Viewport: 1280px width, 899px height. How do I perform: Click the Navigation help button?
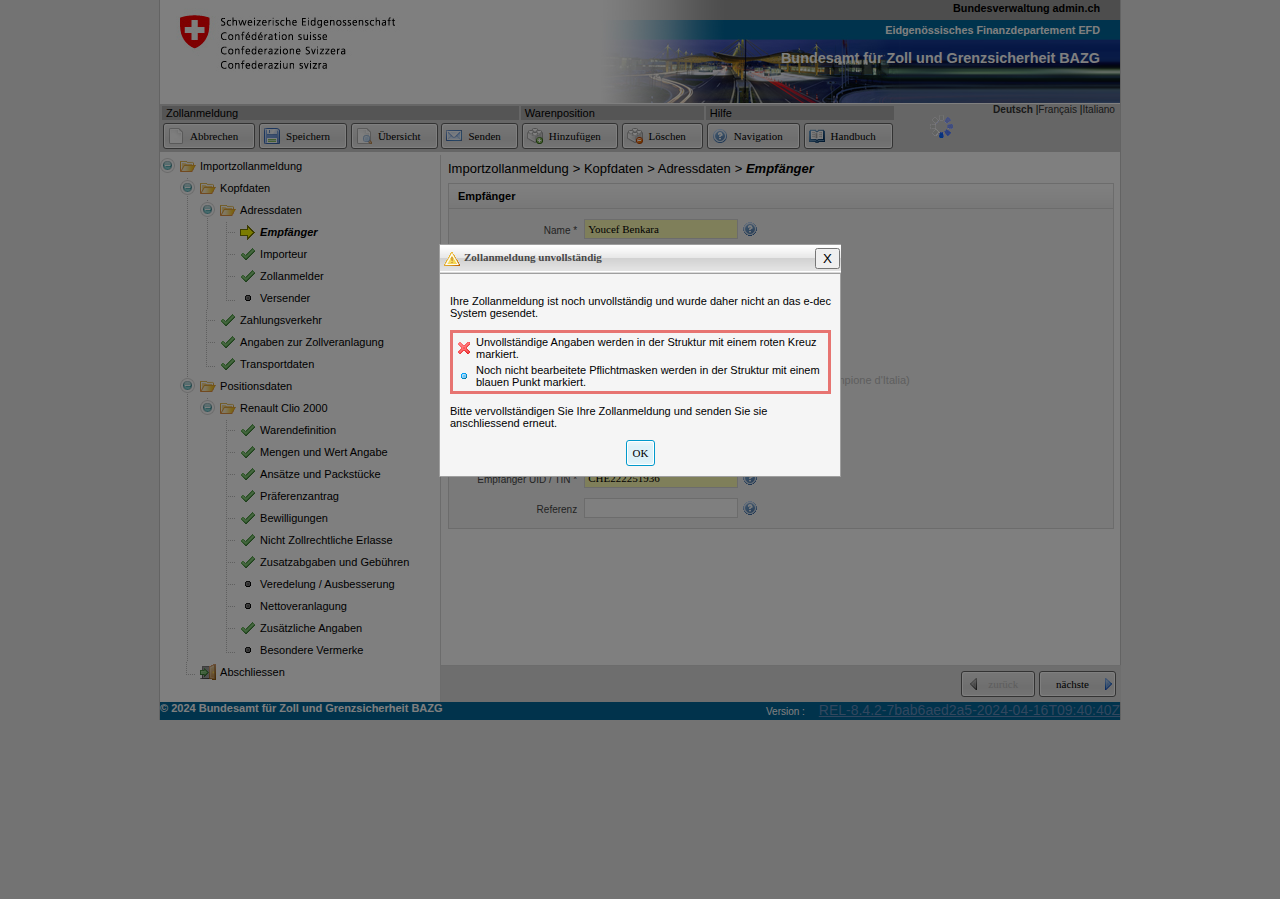pos(753,136)
